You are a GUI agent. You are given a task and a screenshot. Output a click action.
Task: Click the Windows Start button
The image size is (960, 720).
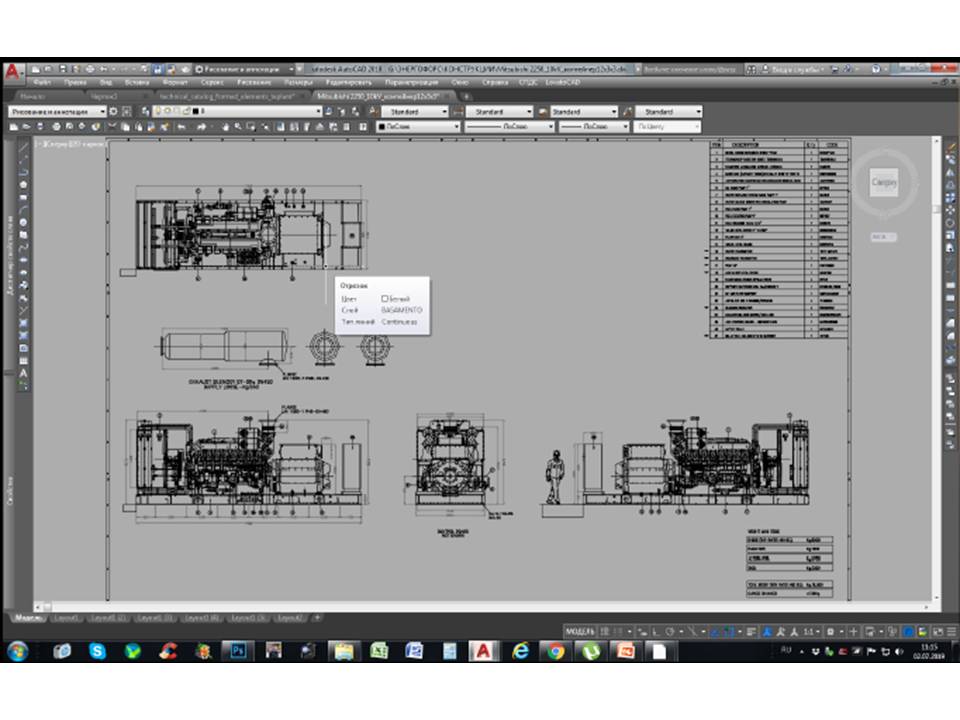point(17,651)
